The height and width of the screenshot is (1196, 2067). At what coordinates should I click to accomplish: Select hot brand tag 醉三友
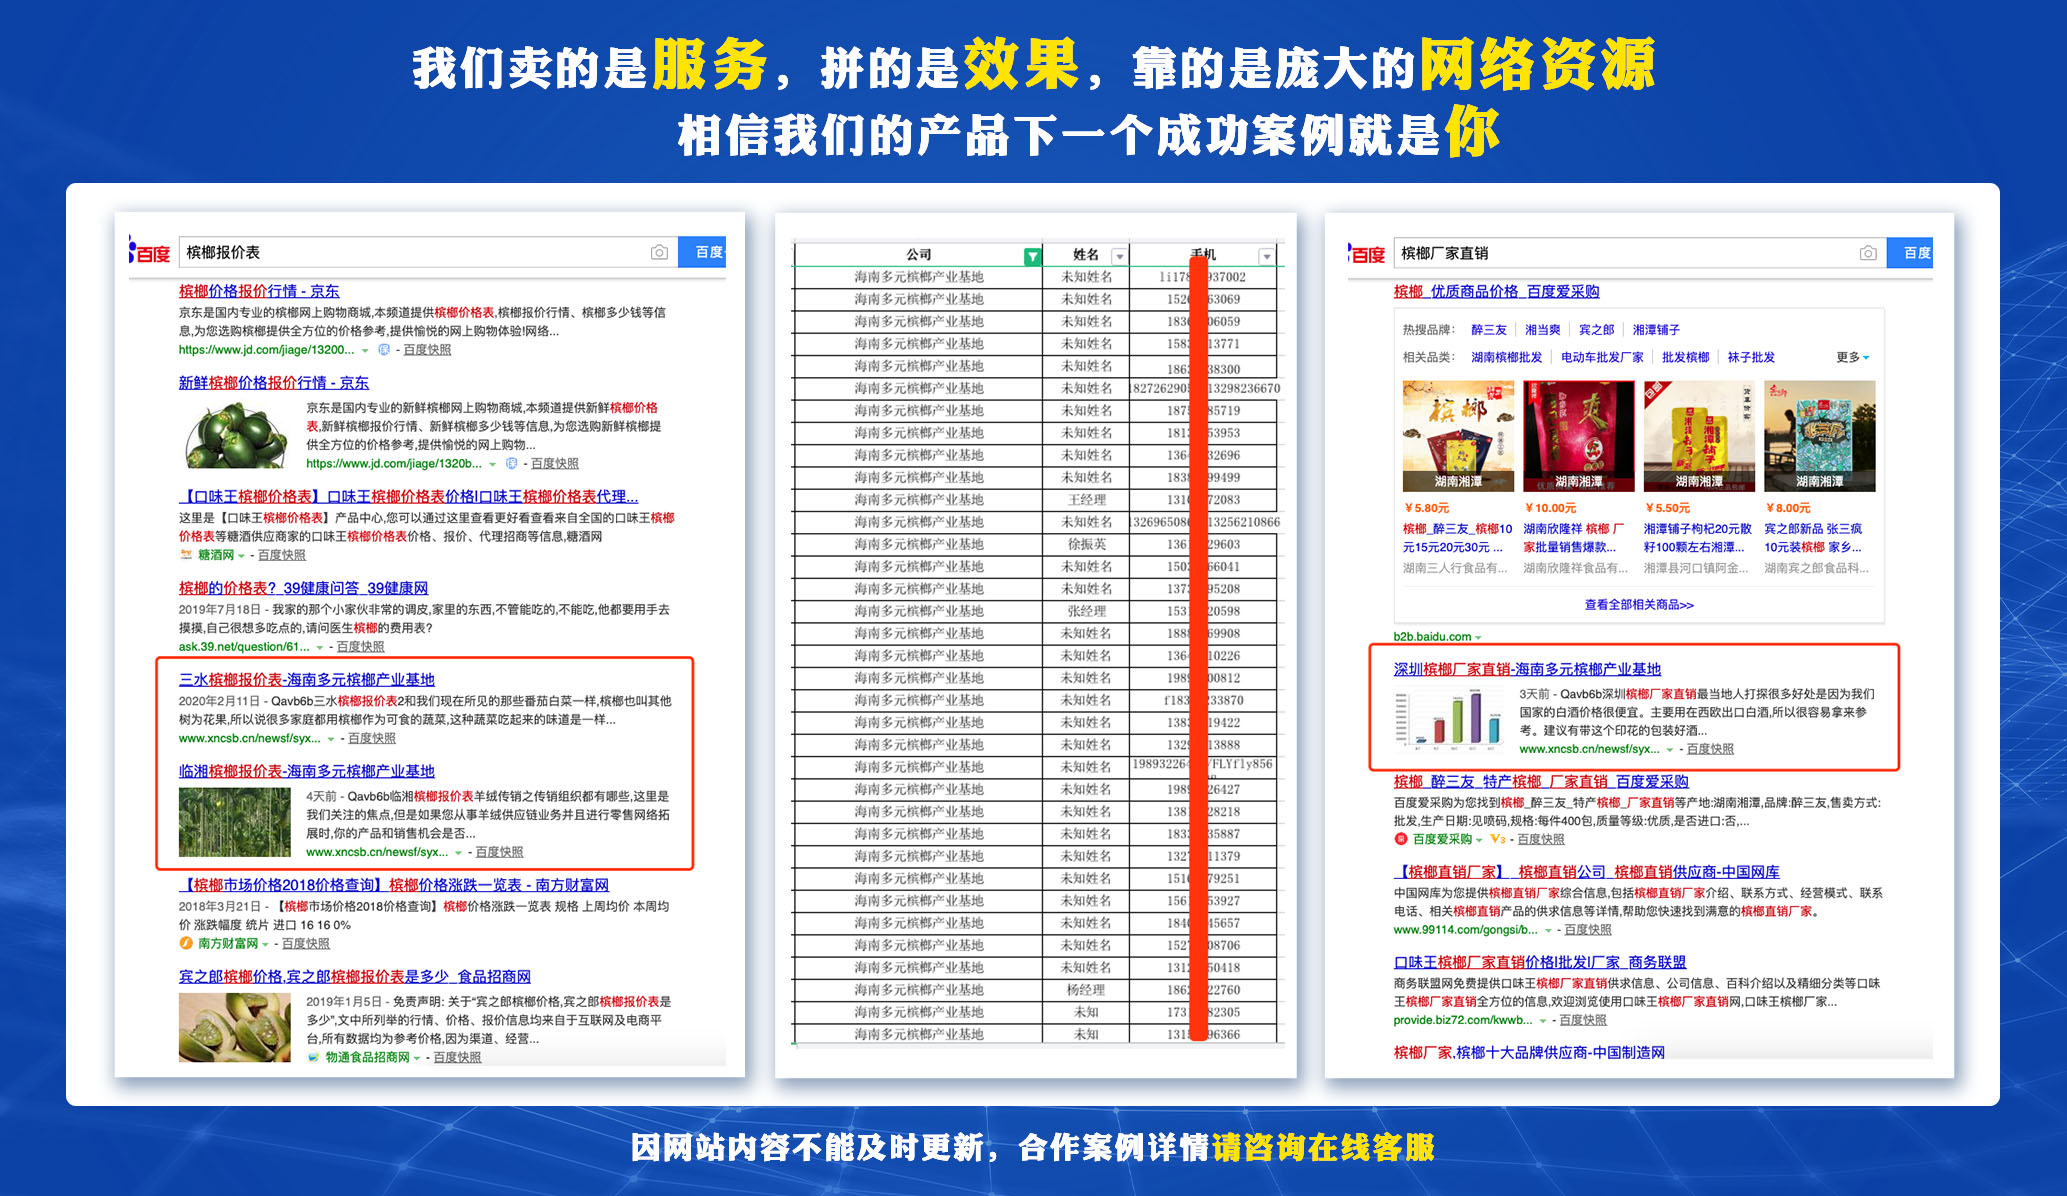[x=1488, y=330]
